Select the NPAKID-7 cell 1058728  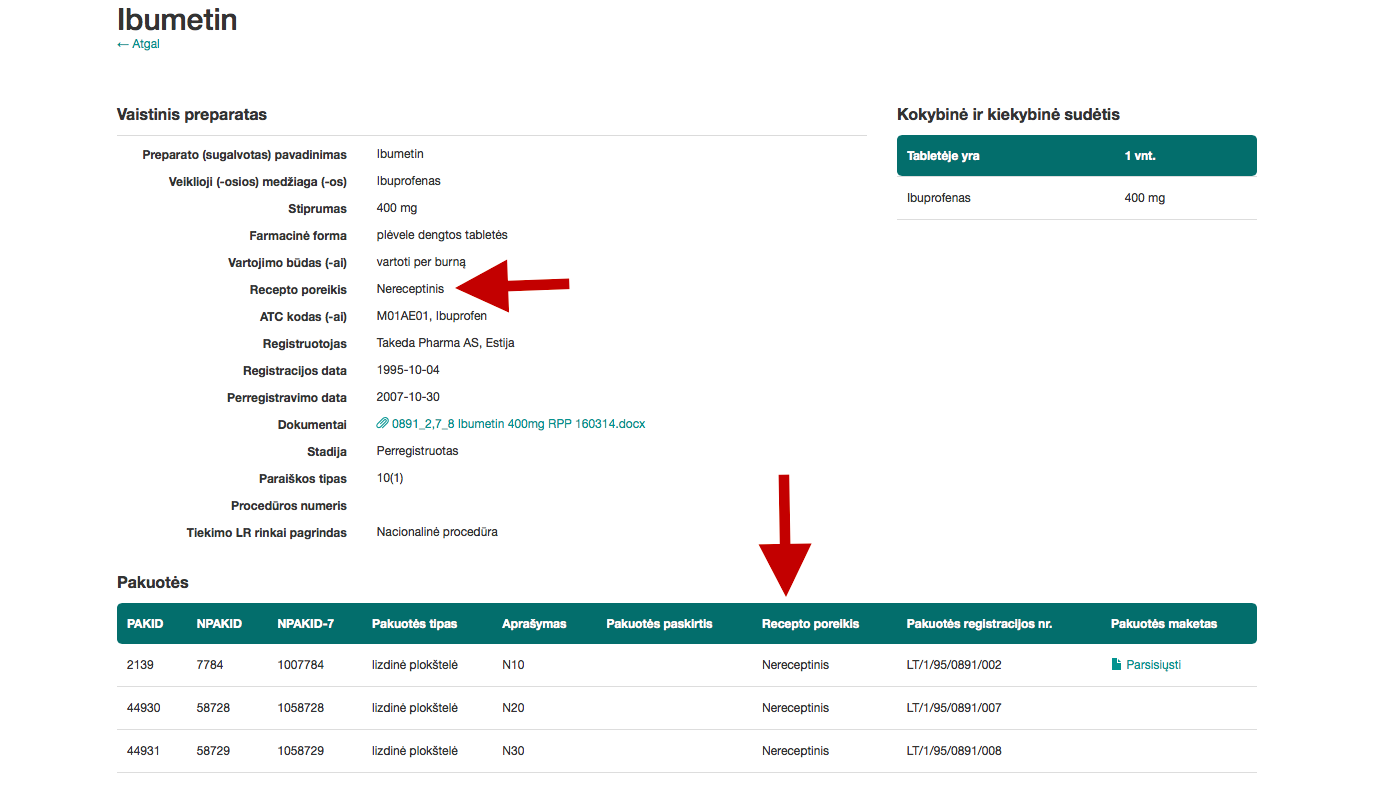point(301,708)
